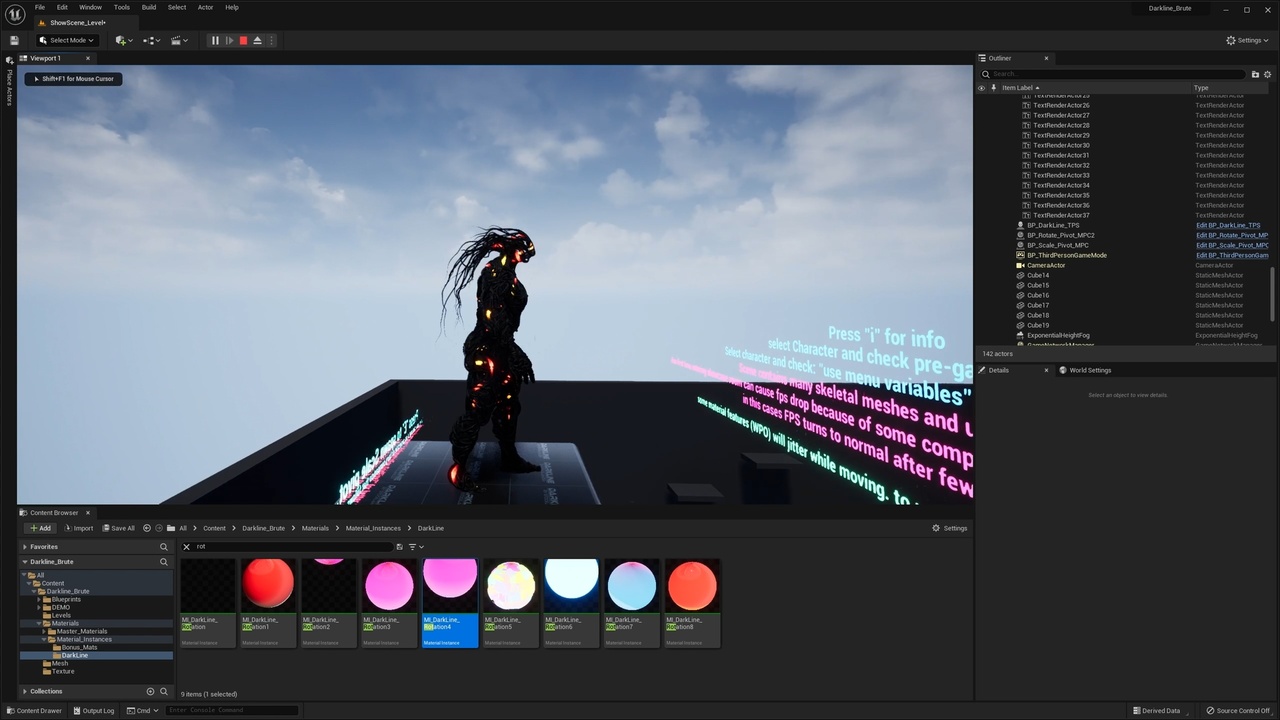Click the pin column header in the Outliner
Viewport: 1280px width, 720px height.
click(993, 88)
